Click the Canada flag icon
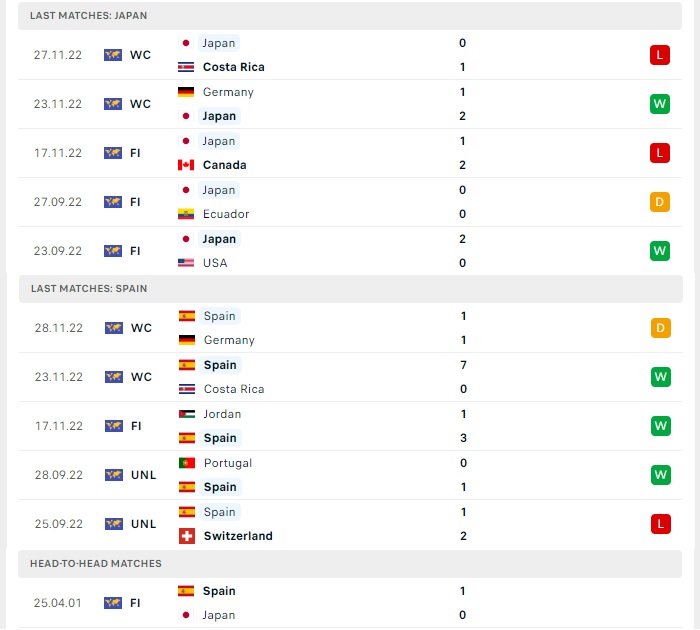The width and height of the screenshot is (700, 630). coord(186,165)
